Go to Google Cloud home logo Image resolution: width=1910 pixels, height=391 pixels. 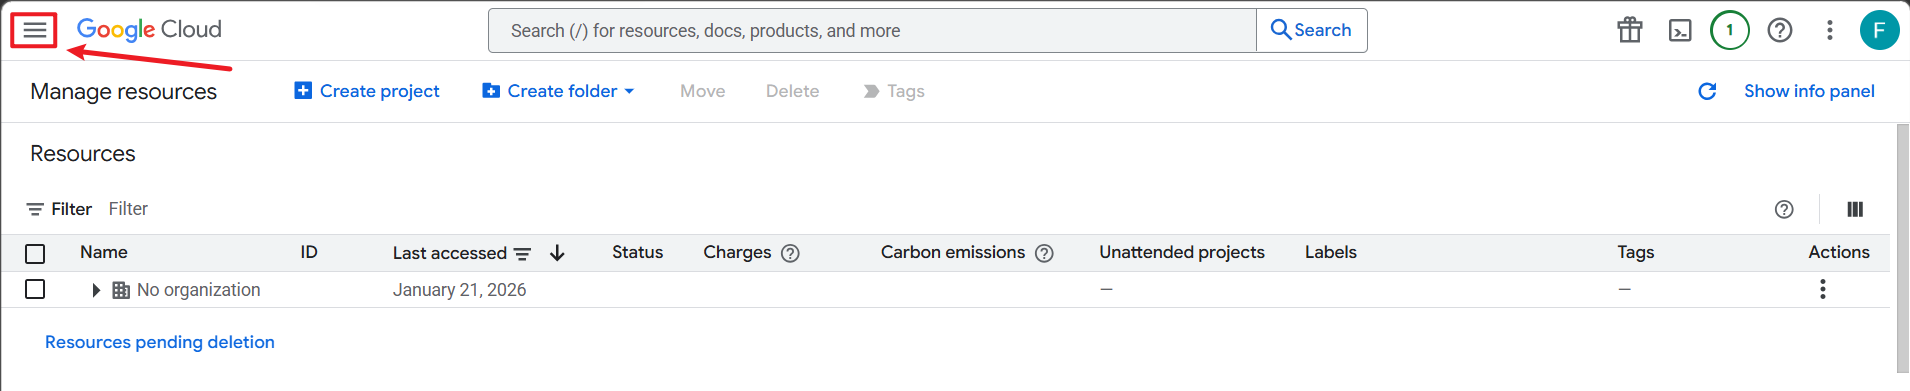149,30
